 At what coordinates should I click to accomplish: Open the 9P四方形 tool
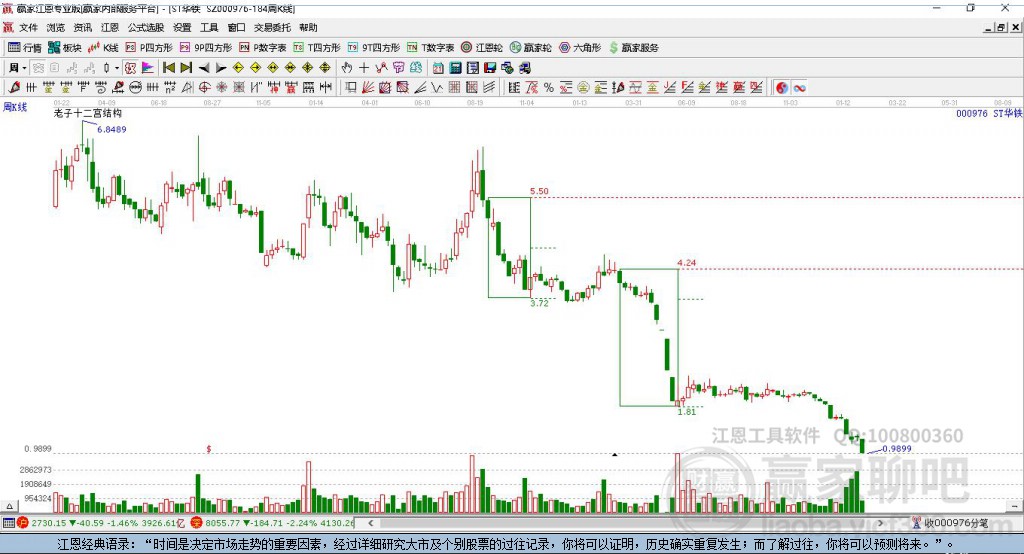click(x=206, y=48)
